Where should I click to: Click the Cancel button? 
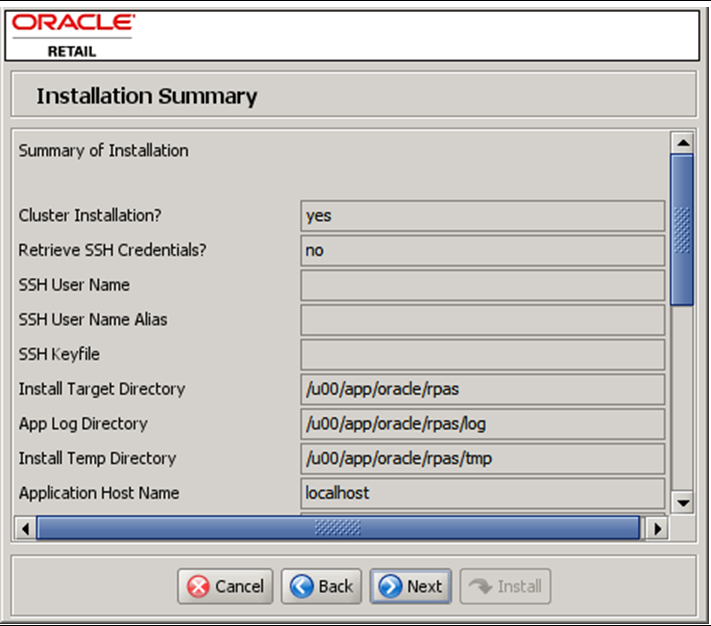coord(225,586)
